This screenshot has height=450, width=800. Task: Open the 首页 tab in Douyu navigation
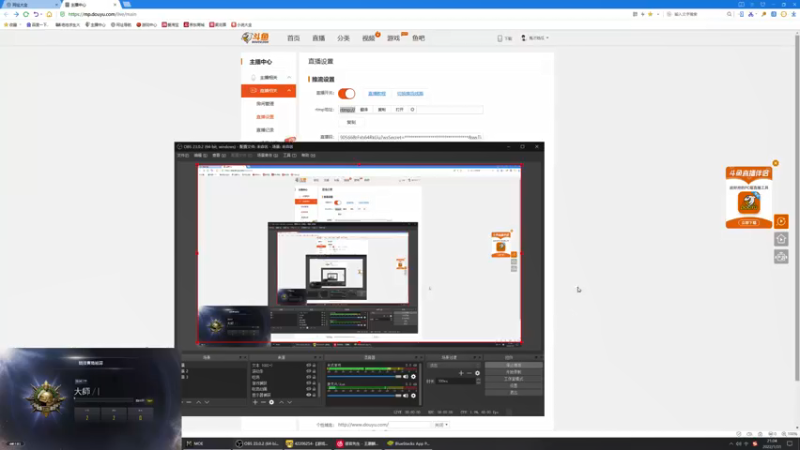293,38
